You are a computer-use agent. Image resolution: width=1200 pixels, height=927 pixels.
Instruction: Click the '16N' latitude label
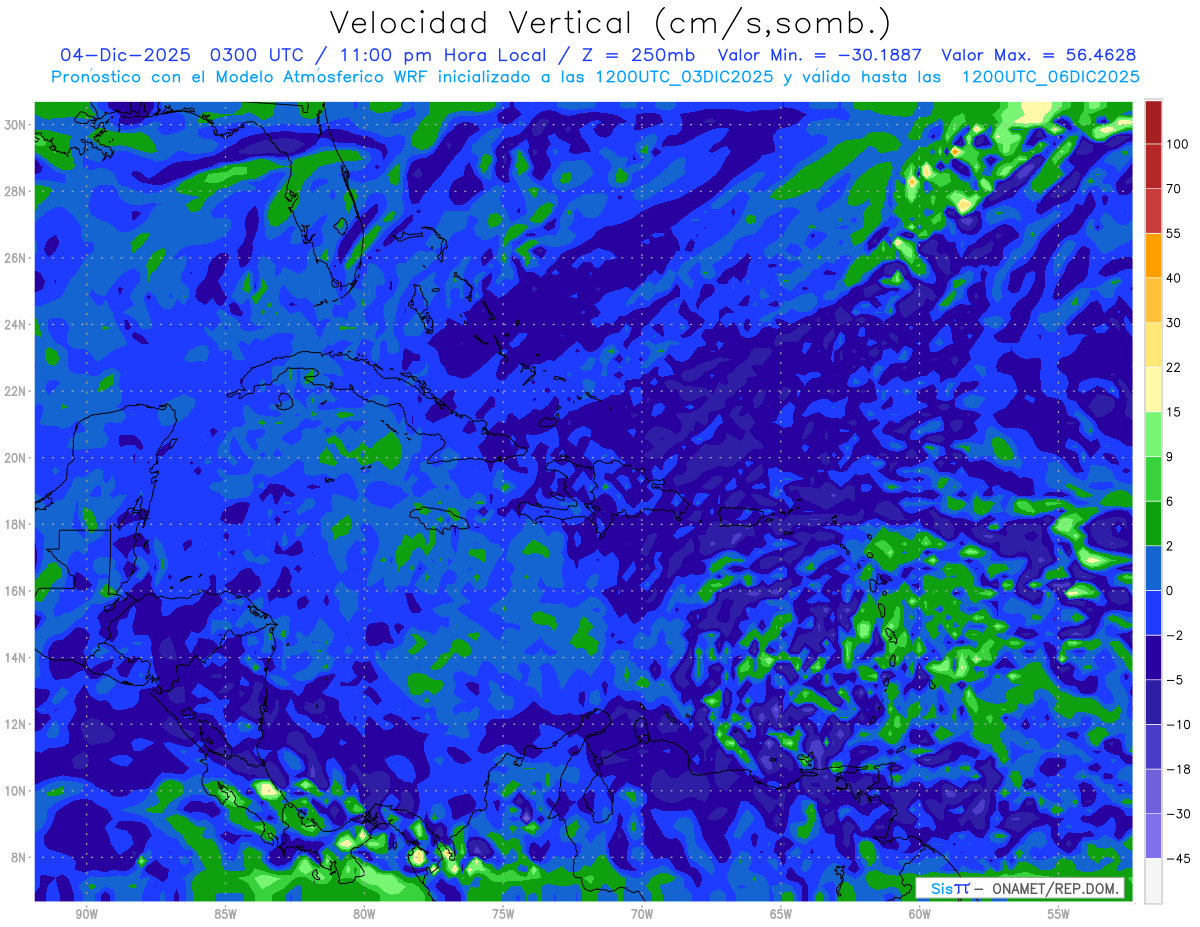click(x=15, y=591)
